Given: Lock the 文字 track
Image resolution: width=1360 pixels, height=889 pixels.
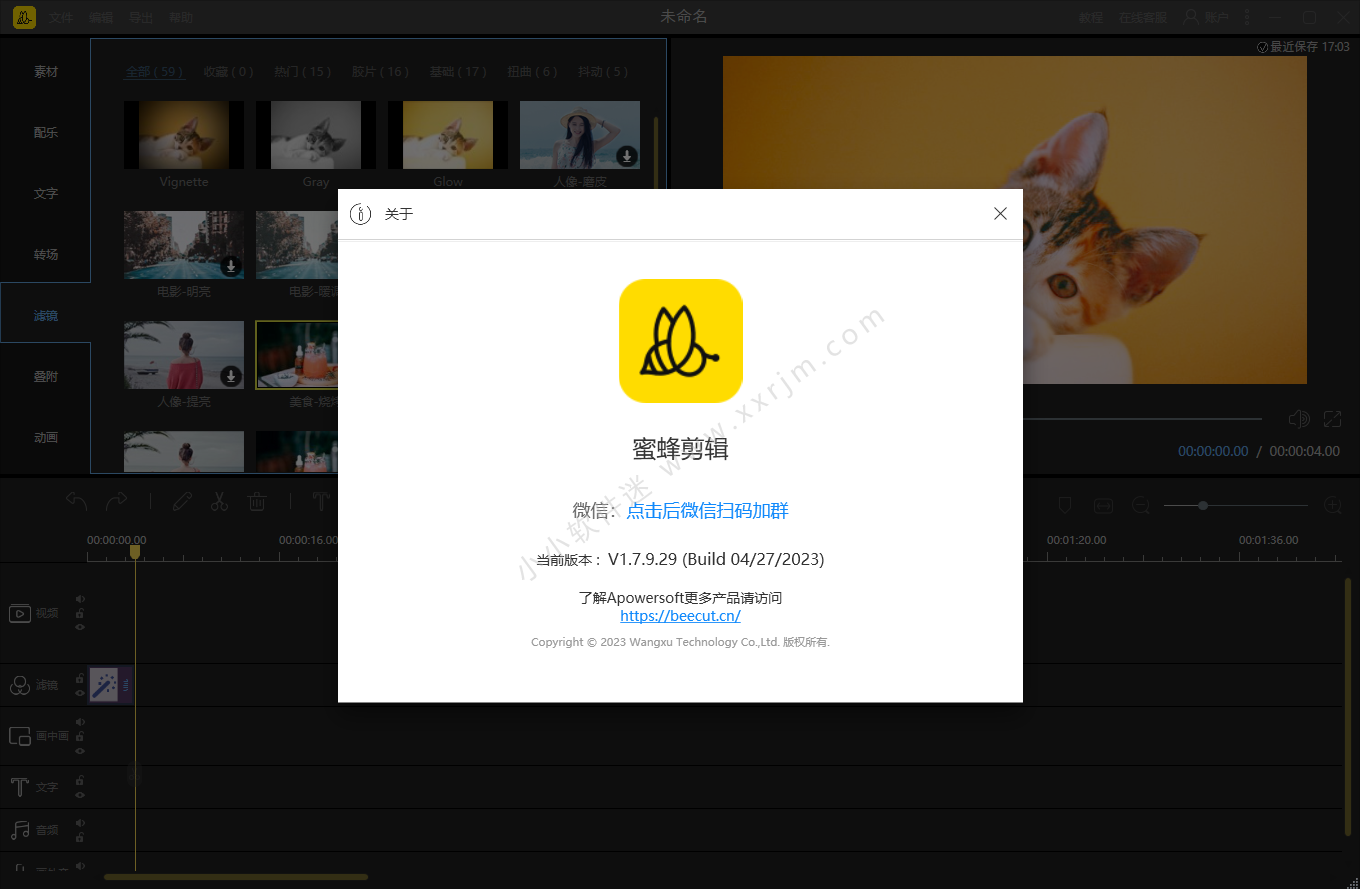Looking at the screenshot, I should tap(80, 781).
